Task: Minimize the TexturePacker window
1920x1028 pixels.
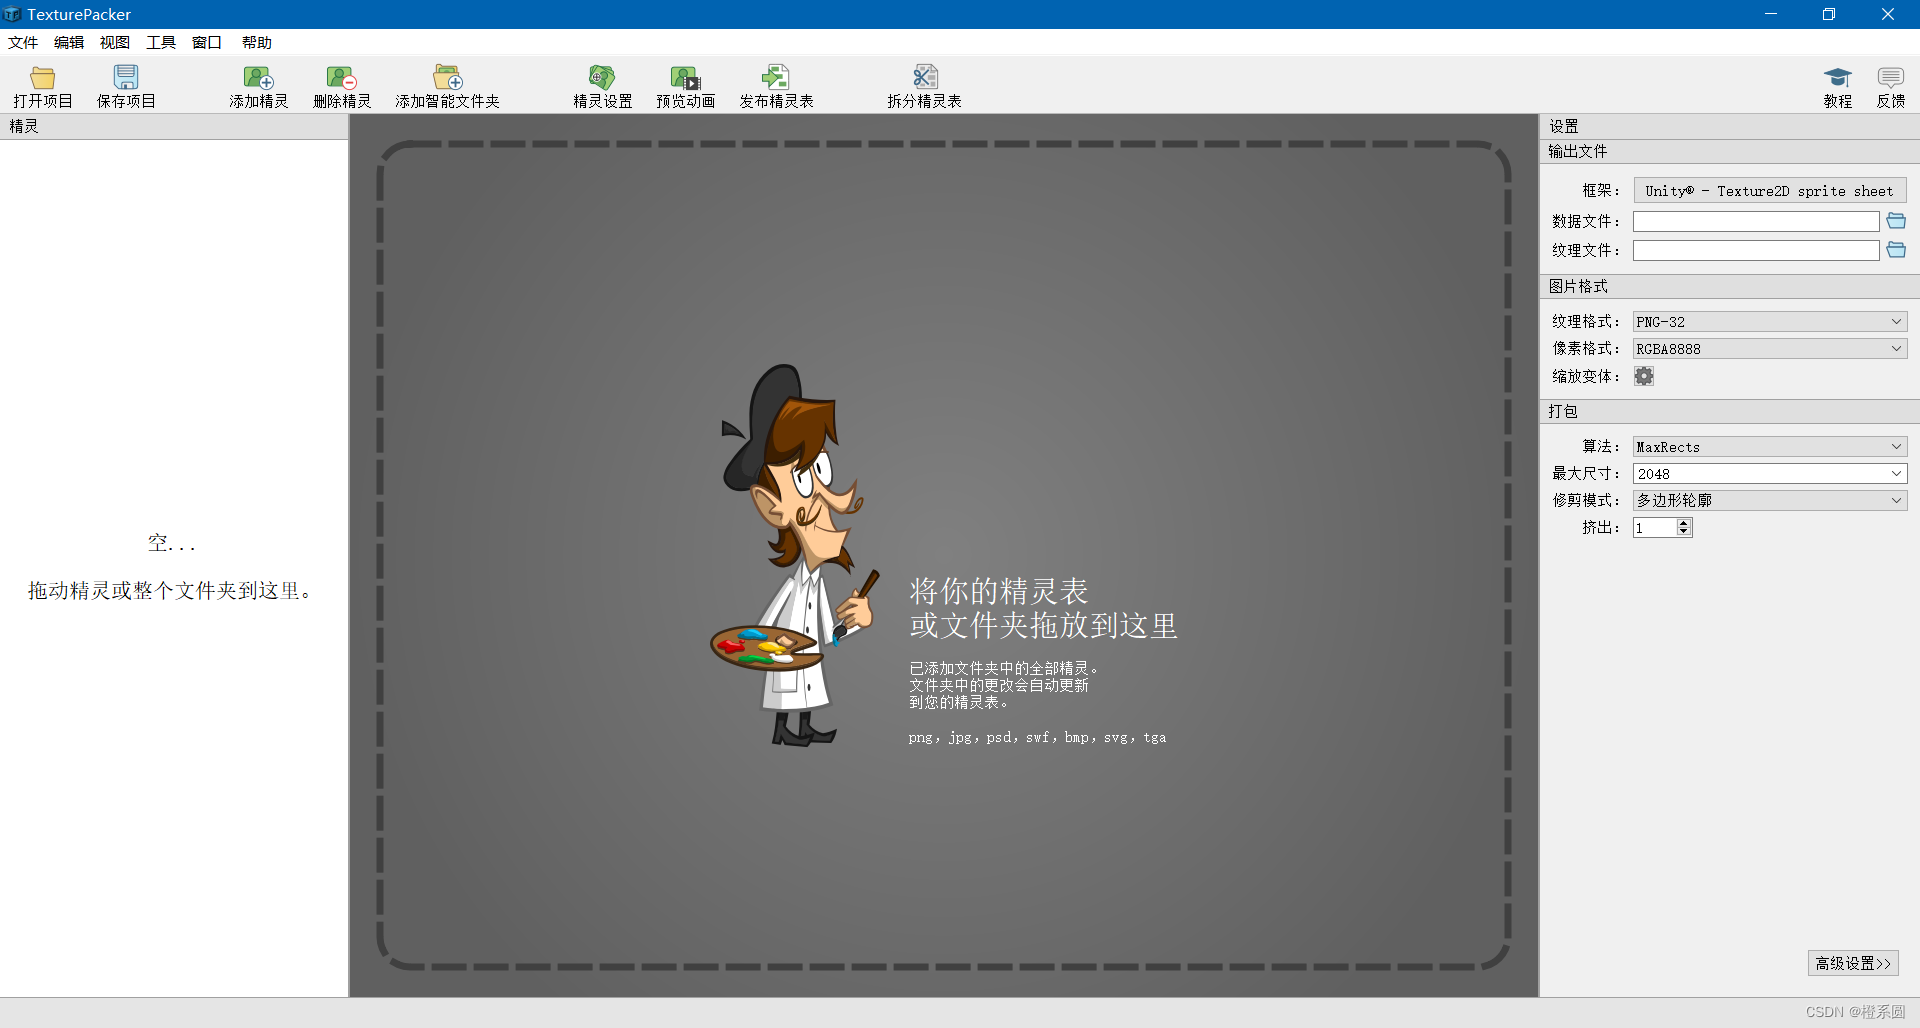Action: tap(1770, 14)
